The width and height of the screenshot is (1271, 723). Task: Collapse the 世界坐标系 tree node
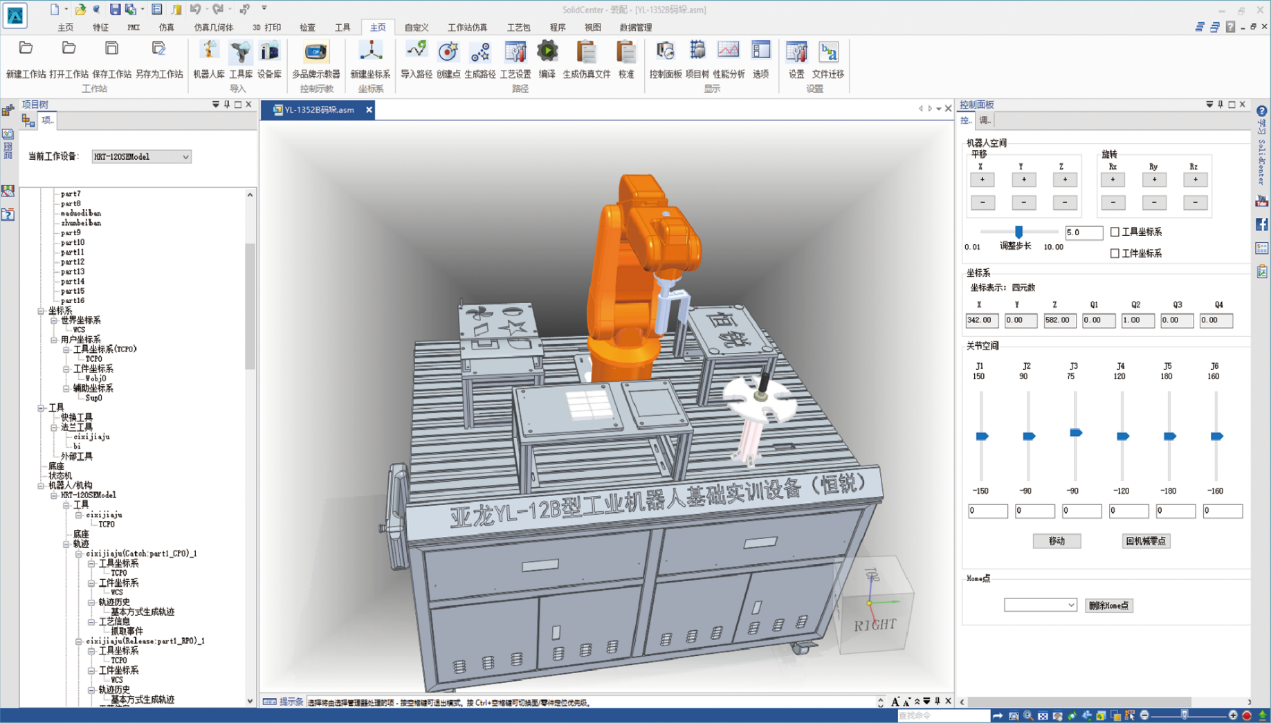pos(54,321)
